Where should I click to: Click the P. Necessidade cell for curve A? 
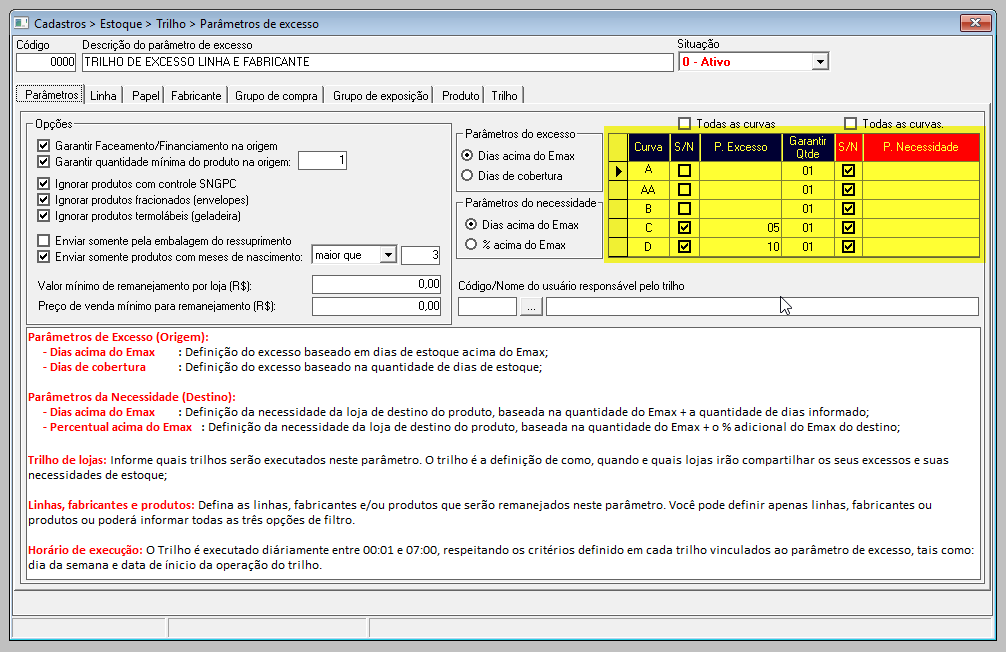[x=921, y=171]
